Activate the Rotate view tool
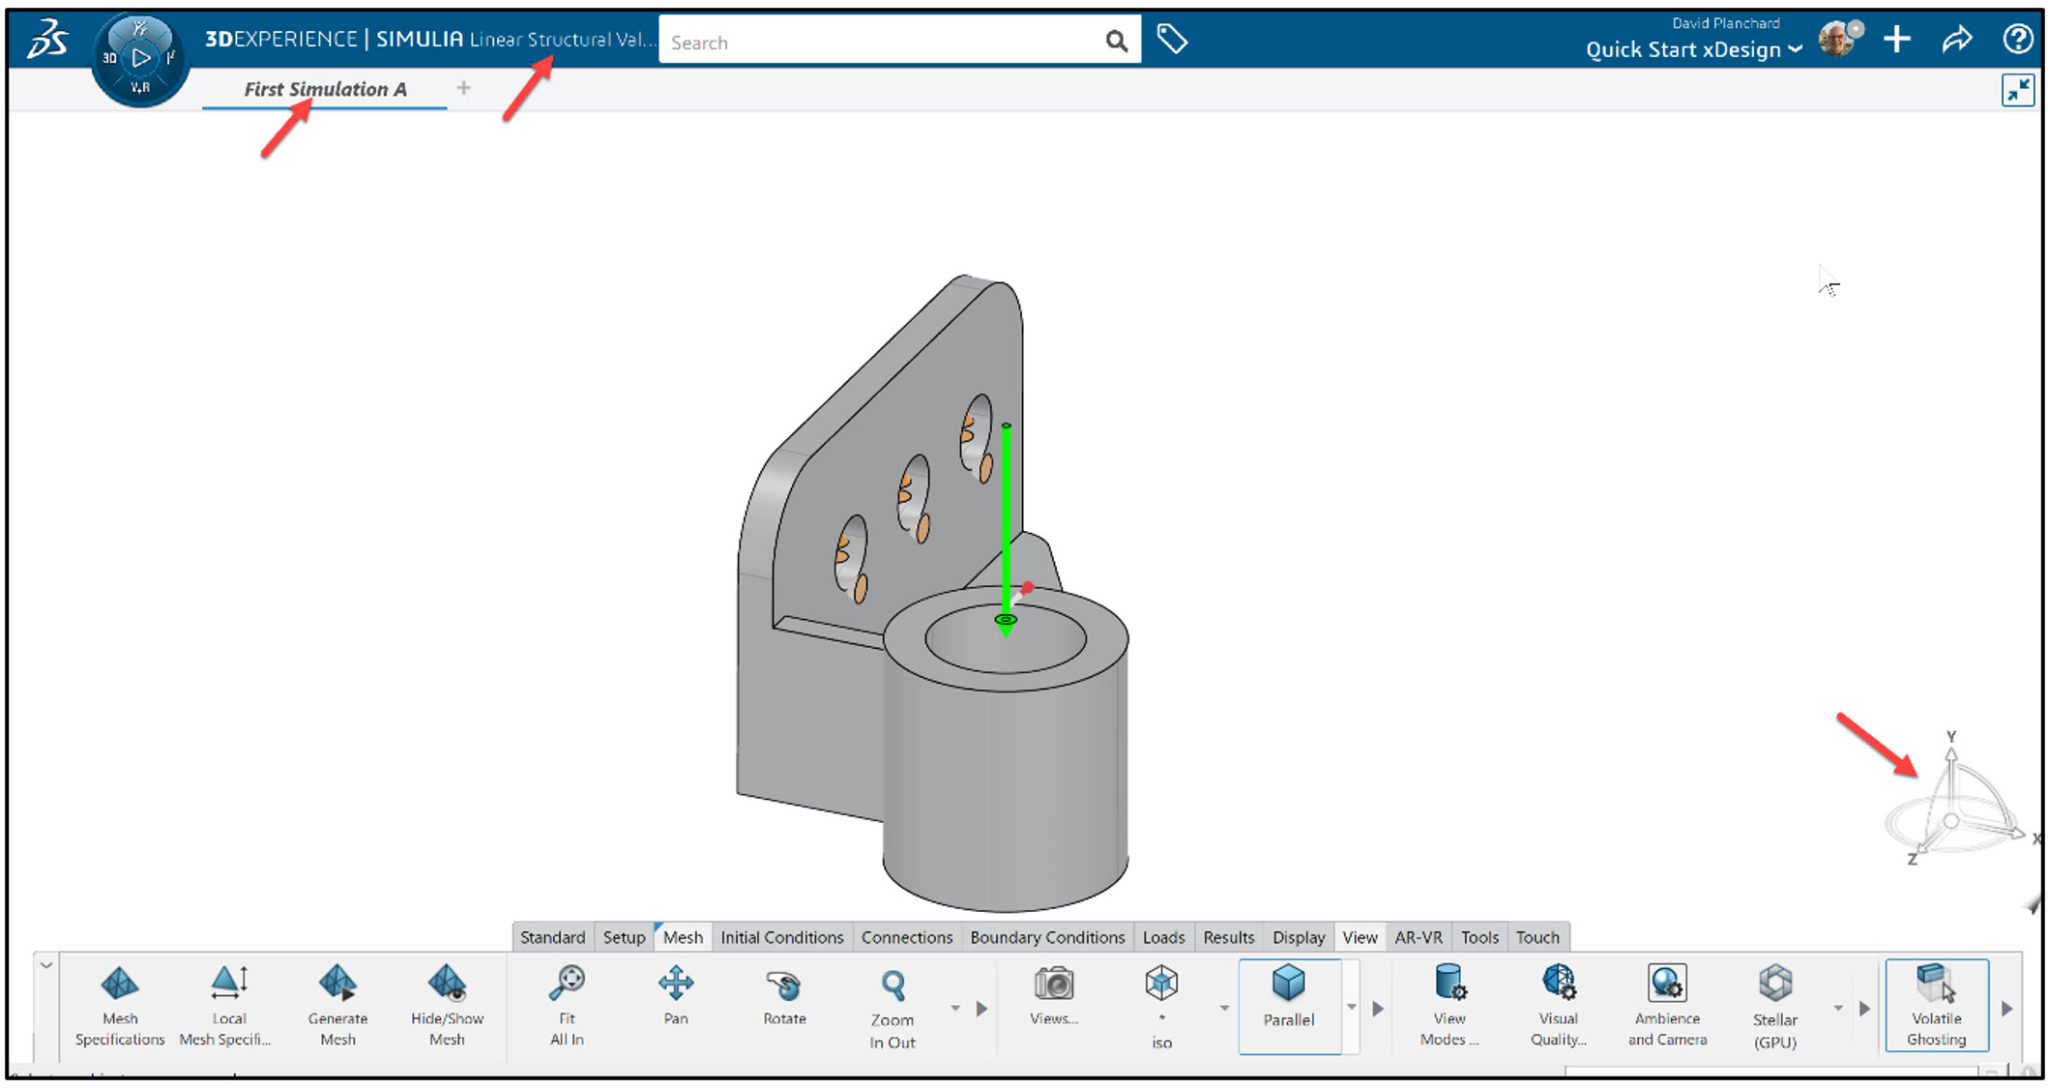Image resolution: width=2048 pixels, height=1089 pixels. click(784, 1003)
